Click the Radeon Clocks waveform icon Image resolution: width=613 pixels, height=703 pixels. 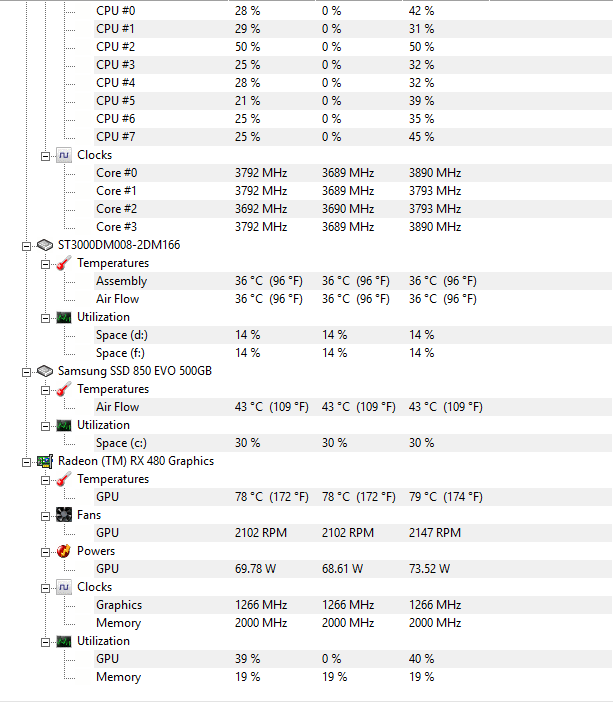tap(64, 587)
